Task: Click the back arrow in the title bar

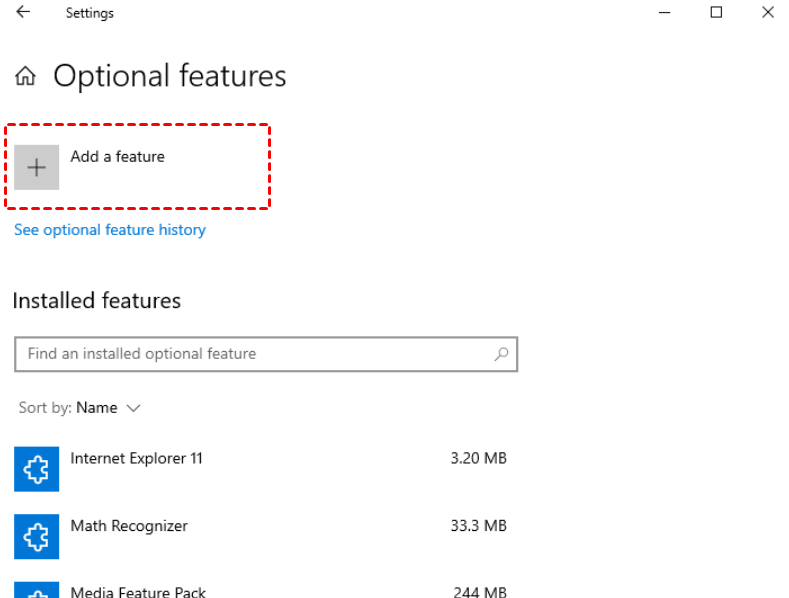Action: click(x=23, y=12)
